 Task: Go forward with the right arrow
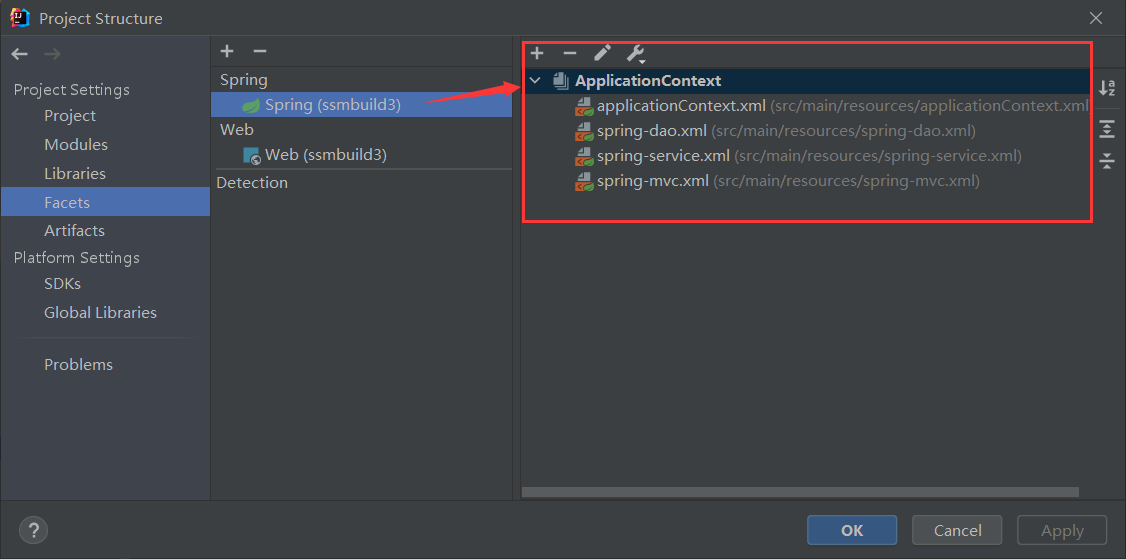(52, 54)
